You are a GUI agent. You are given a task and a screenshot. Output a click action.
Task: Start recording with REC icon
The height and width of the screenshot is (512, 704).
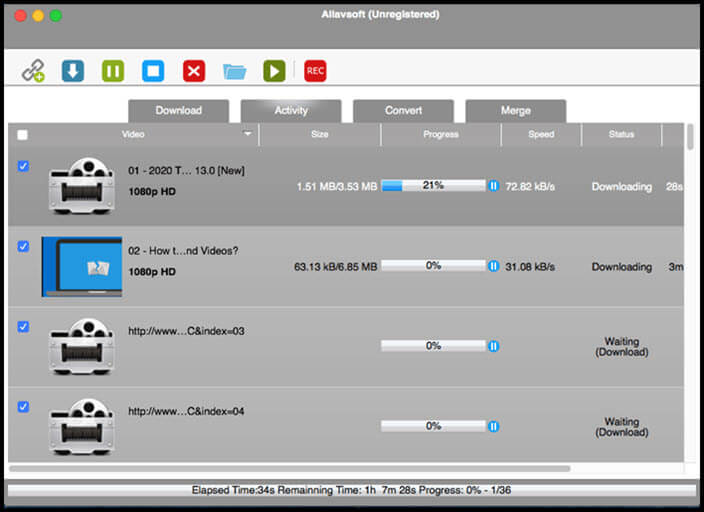(315, 71)
